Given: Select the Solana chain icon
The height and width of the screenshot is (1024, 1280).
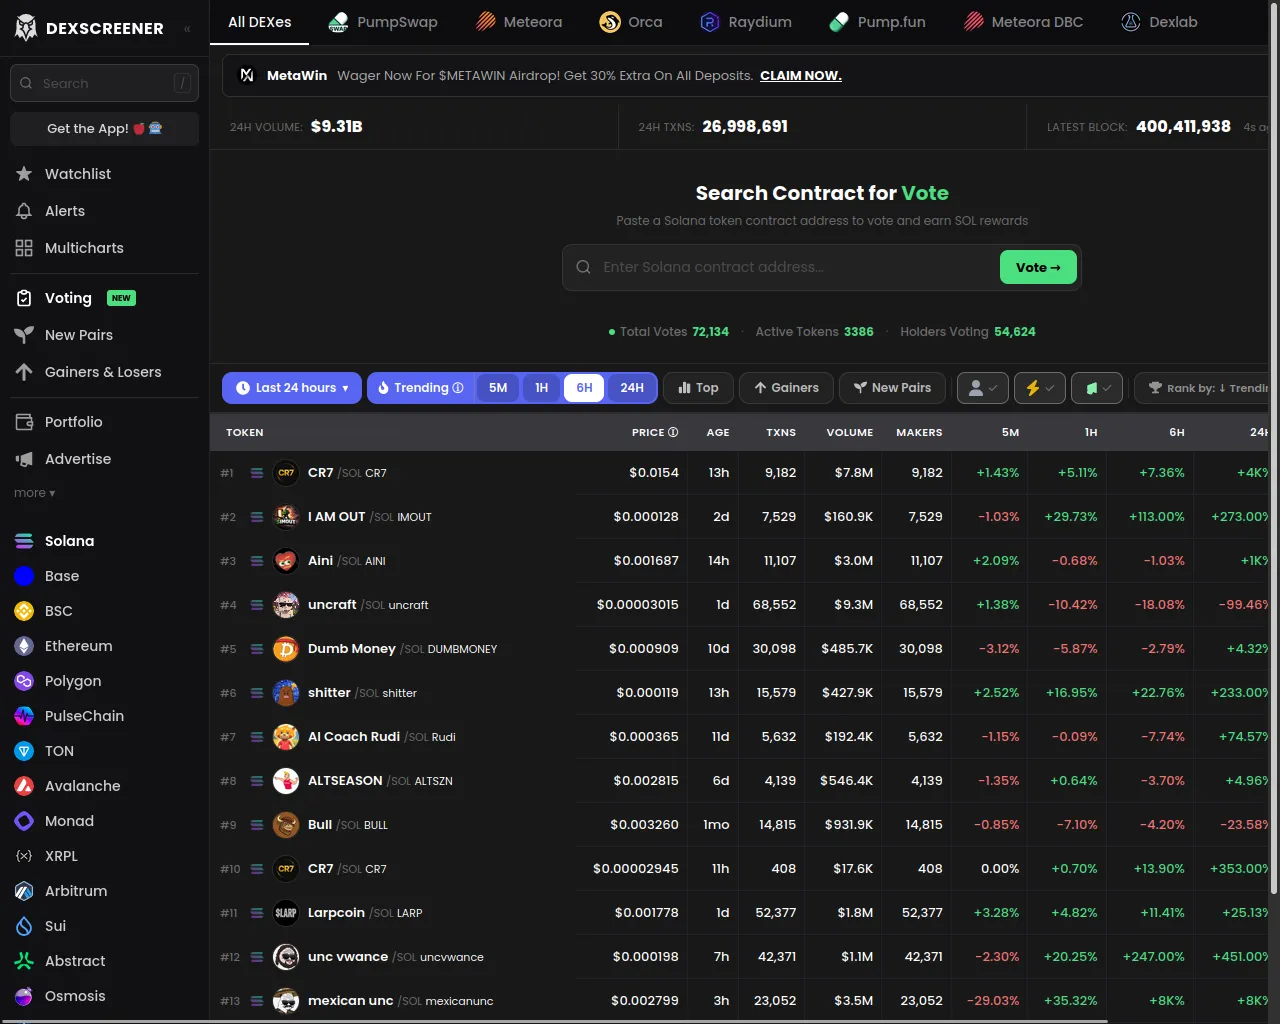Looking at the screenshot, I should pyautogui.click(x=24, y=541).
